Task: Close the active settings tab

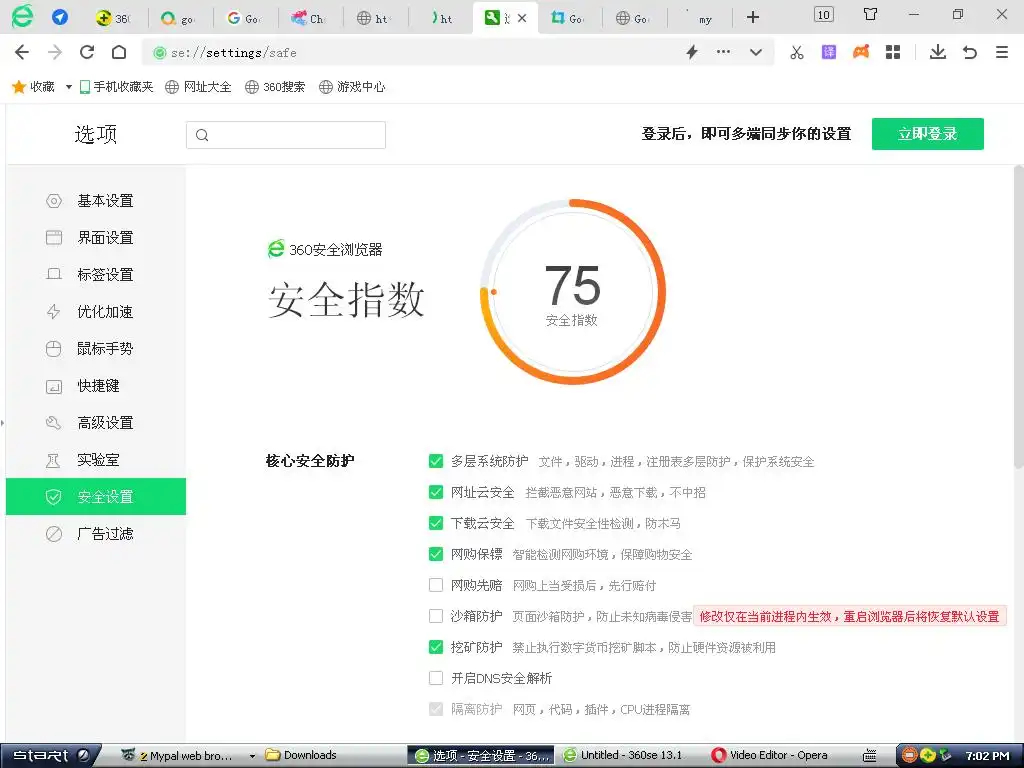Action: click(x=522, y=18)
